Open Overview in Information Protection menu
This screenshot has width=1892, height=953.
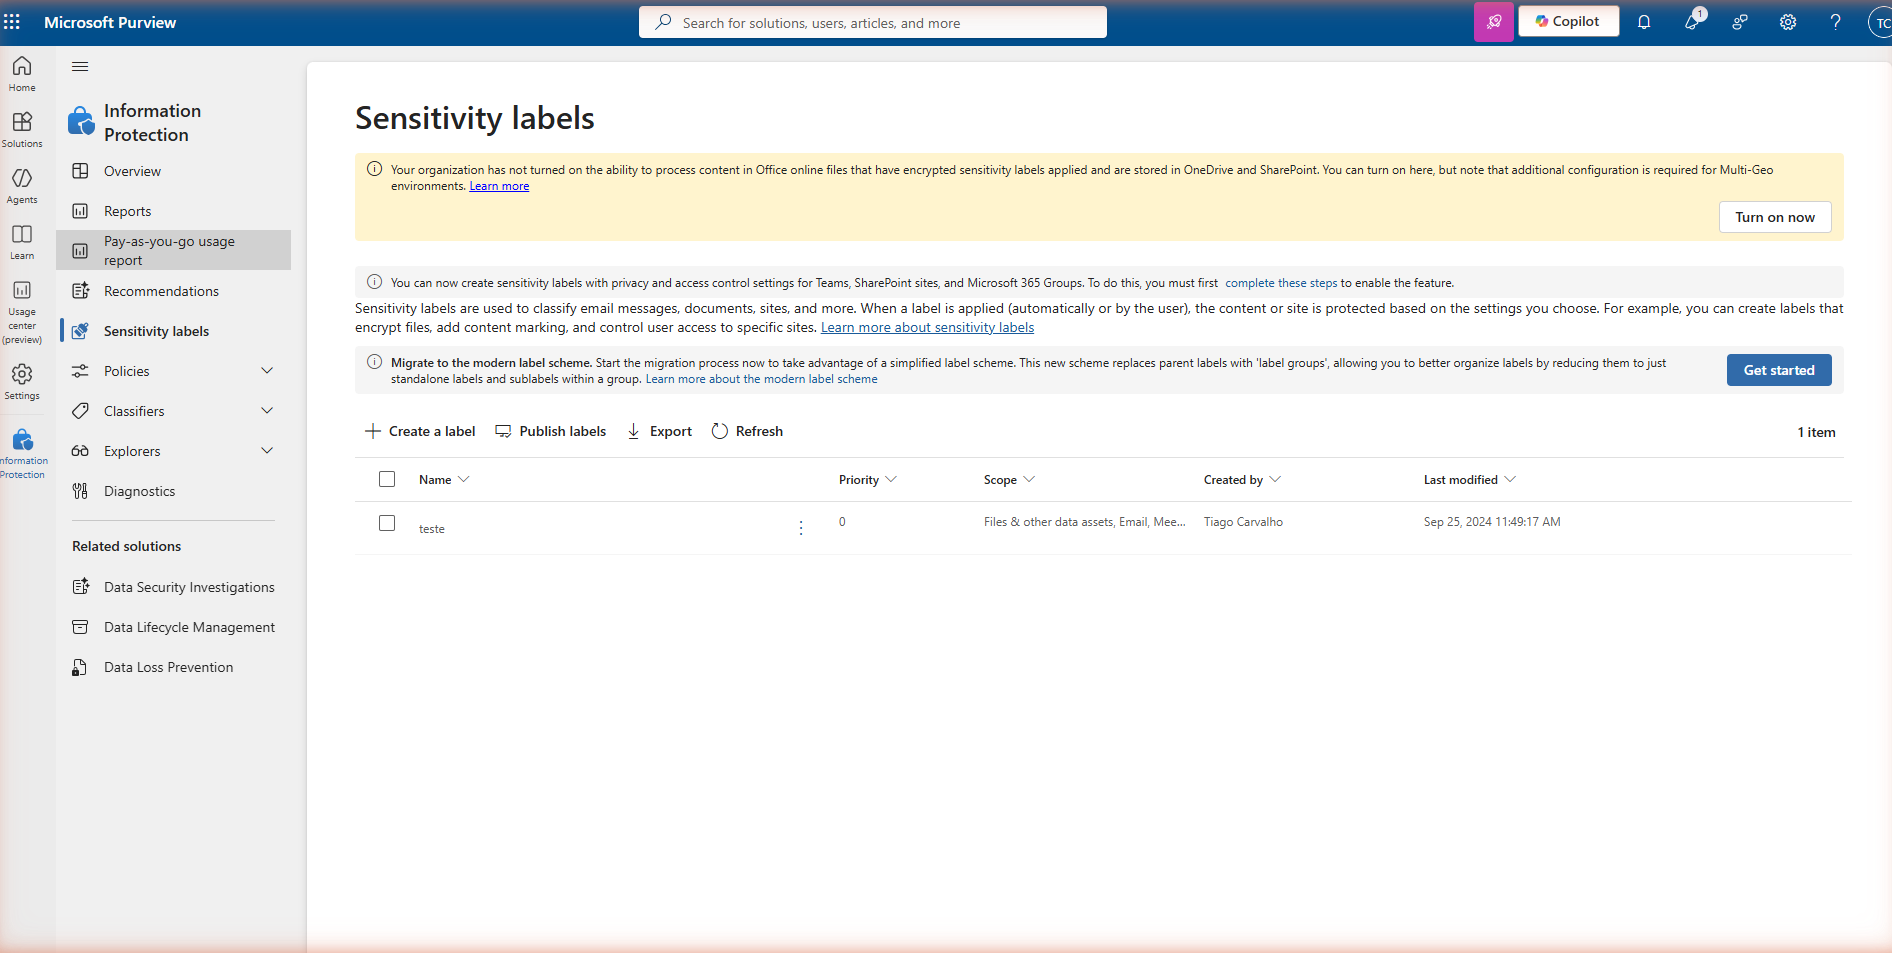click(174, 171)
